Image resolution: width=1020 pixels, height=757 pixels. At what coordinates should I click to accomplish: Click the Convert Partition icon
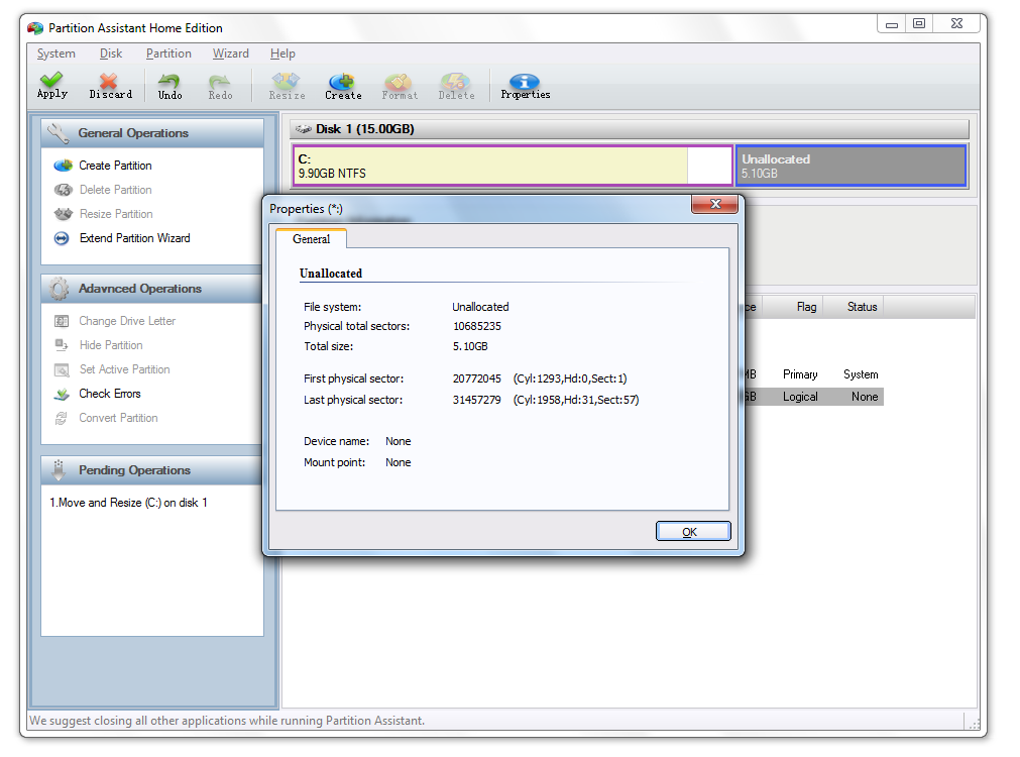(61, 418)
